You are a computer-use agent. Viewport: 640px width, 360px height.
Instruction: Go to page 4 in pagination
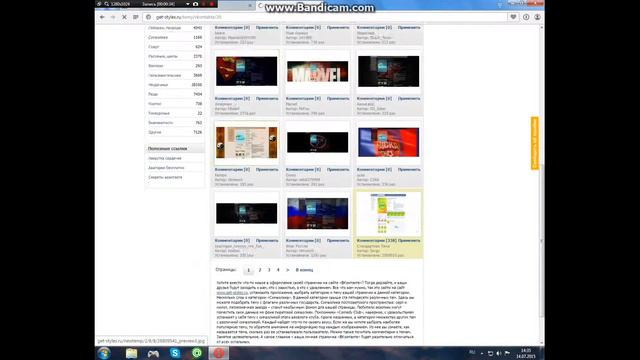coord(278,270)
